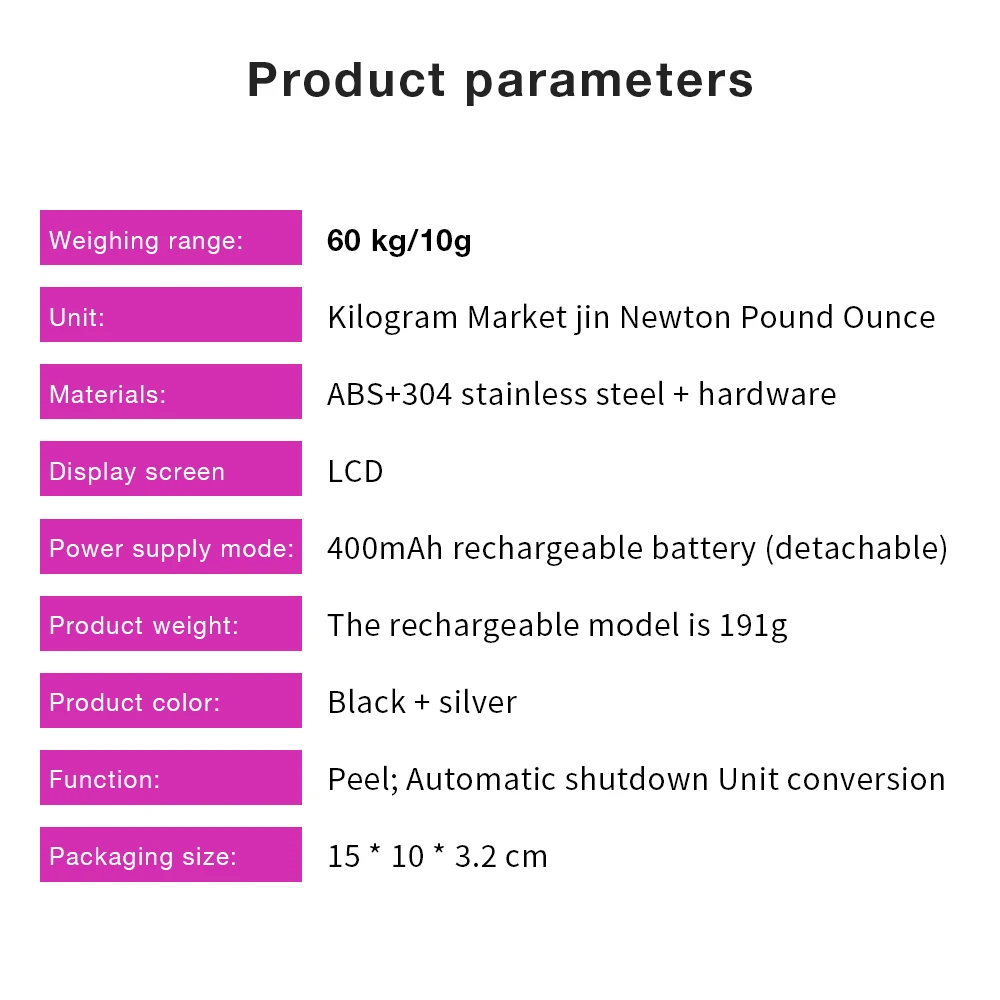The width and height of the screenshot is (1000, 1000).
Task: Click the Peel; Automatic shutdown text
Action: [518, 779]
